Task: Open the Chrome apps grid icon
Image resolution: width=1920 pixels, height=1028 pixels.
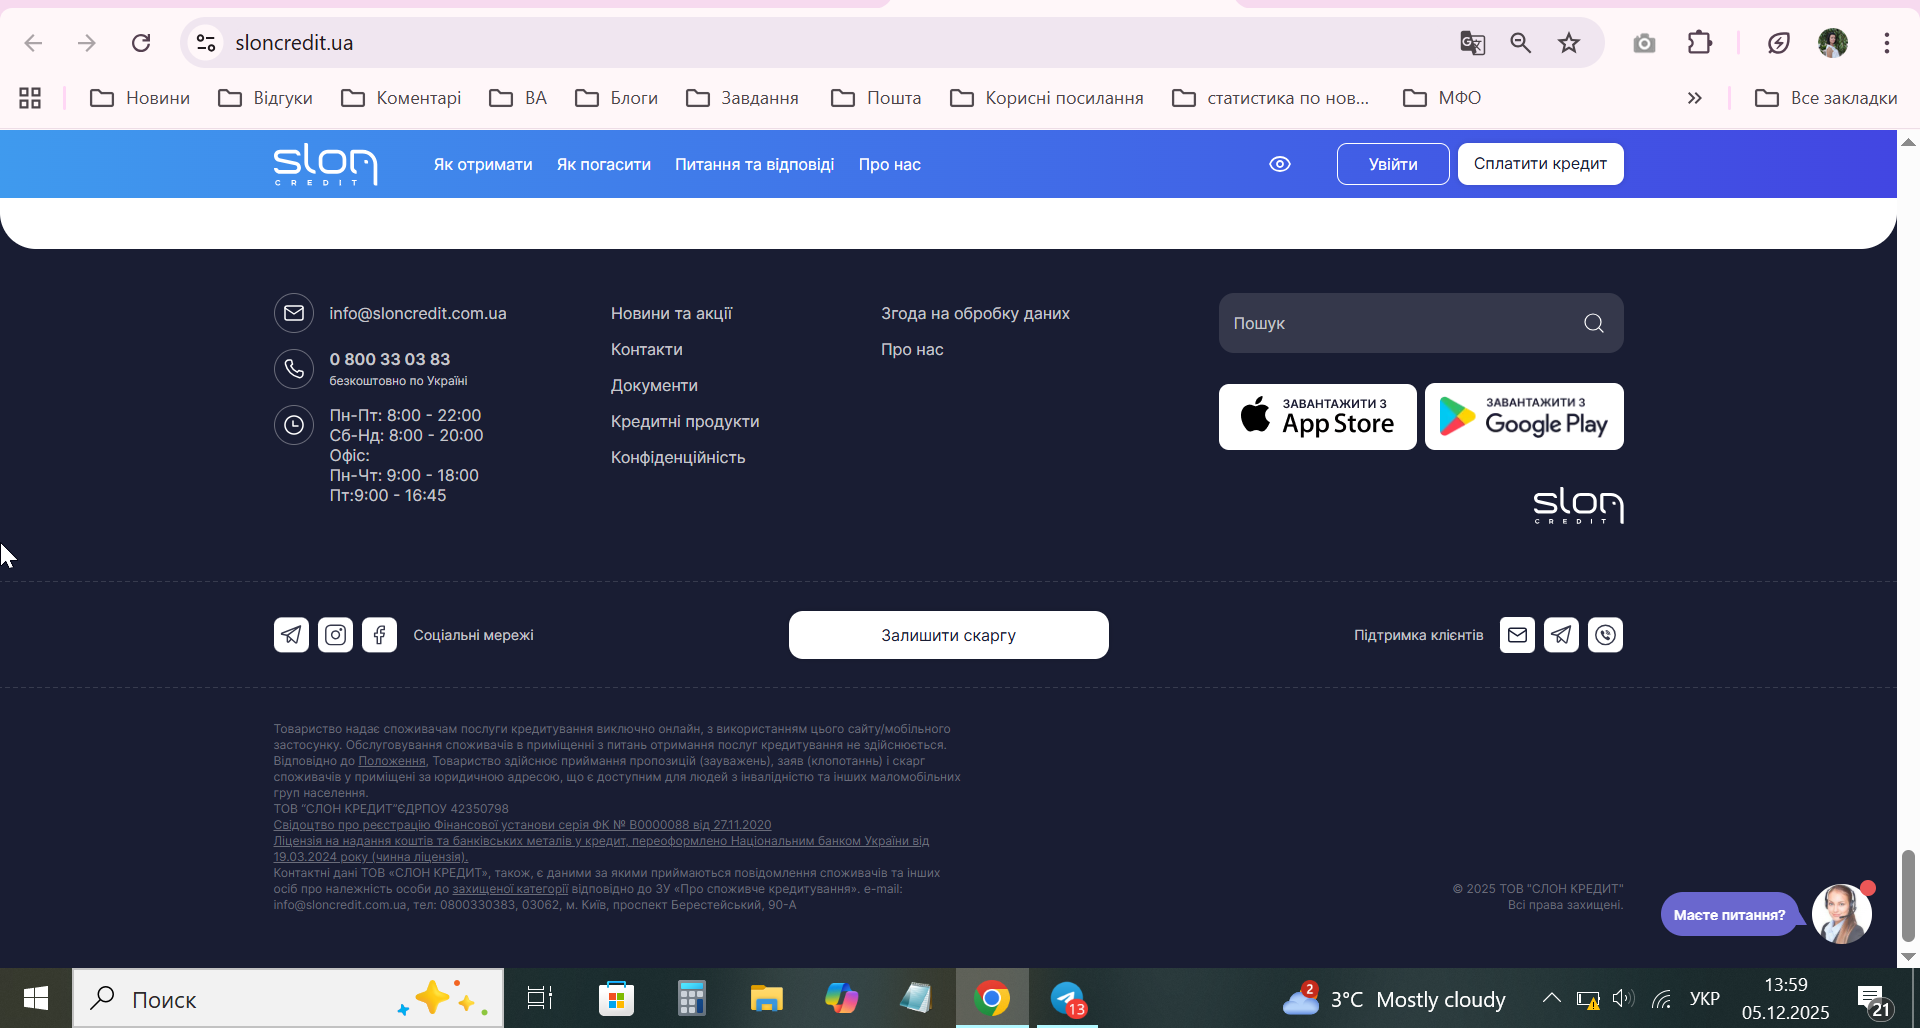Action: (x=30, y=98)
